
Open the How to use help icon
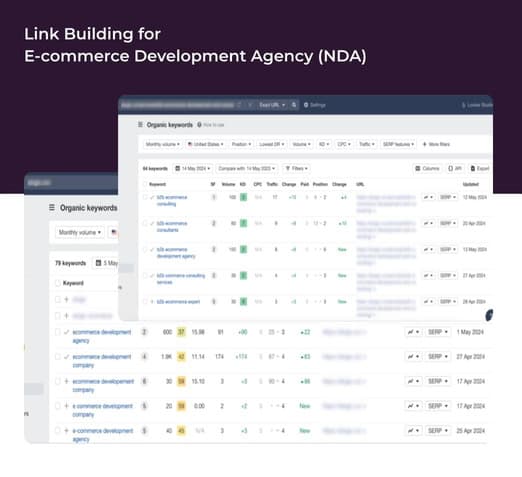coord(199,125)
